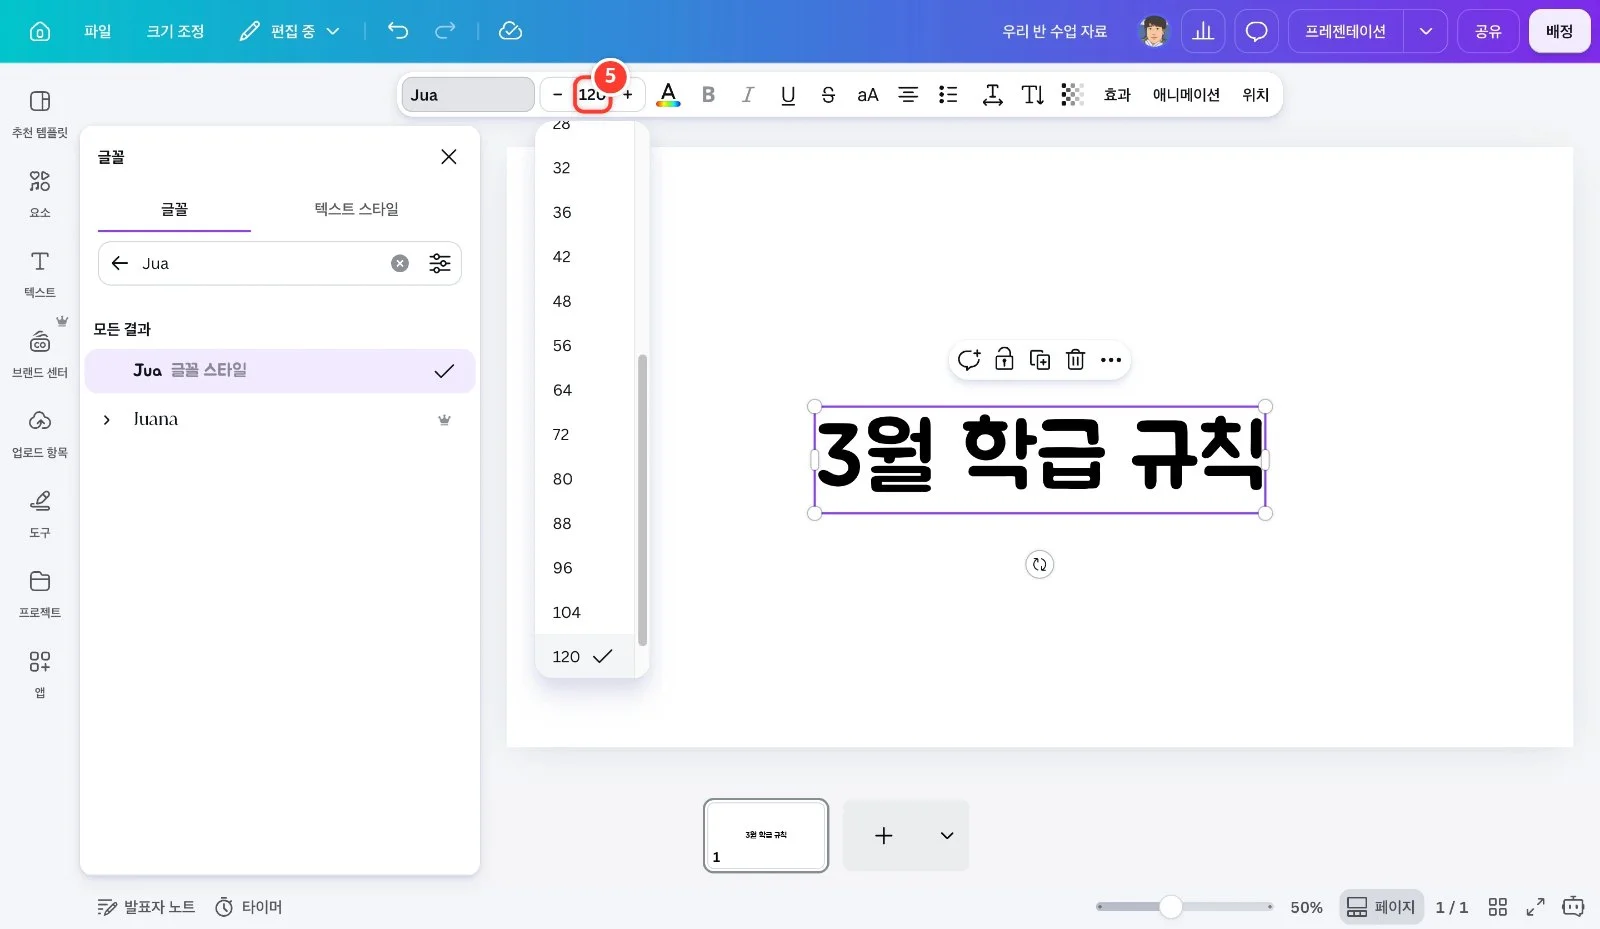Toggle bullet list formatting
The width and height of the screenshot is (1600, 929).
[948, 95]
